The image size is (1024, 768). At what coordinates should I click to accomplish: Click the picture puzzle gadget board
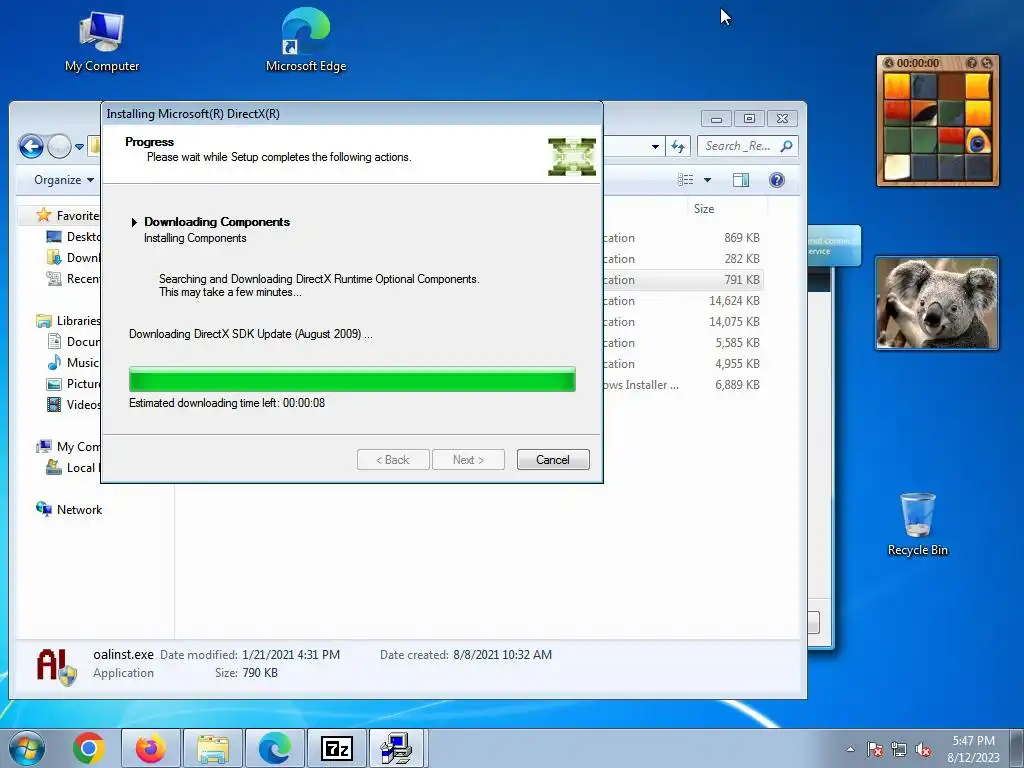(937, 127)
